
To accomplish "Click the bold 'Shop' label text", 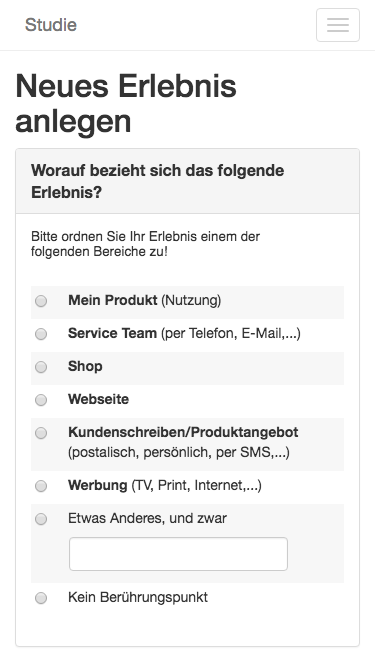I will click(x=85, y=366).
